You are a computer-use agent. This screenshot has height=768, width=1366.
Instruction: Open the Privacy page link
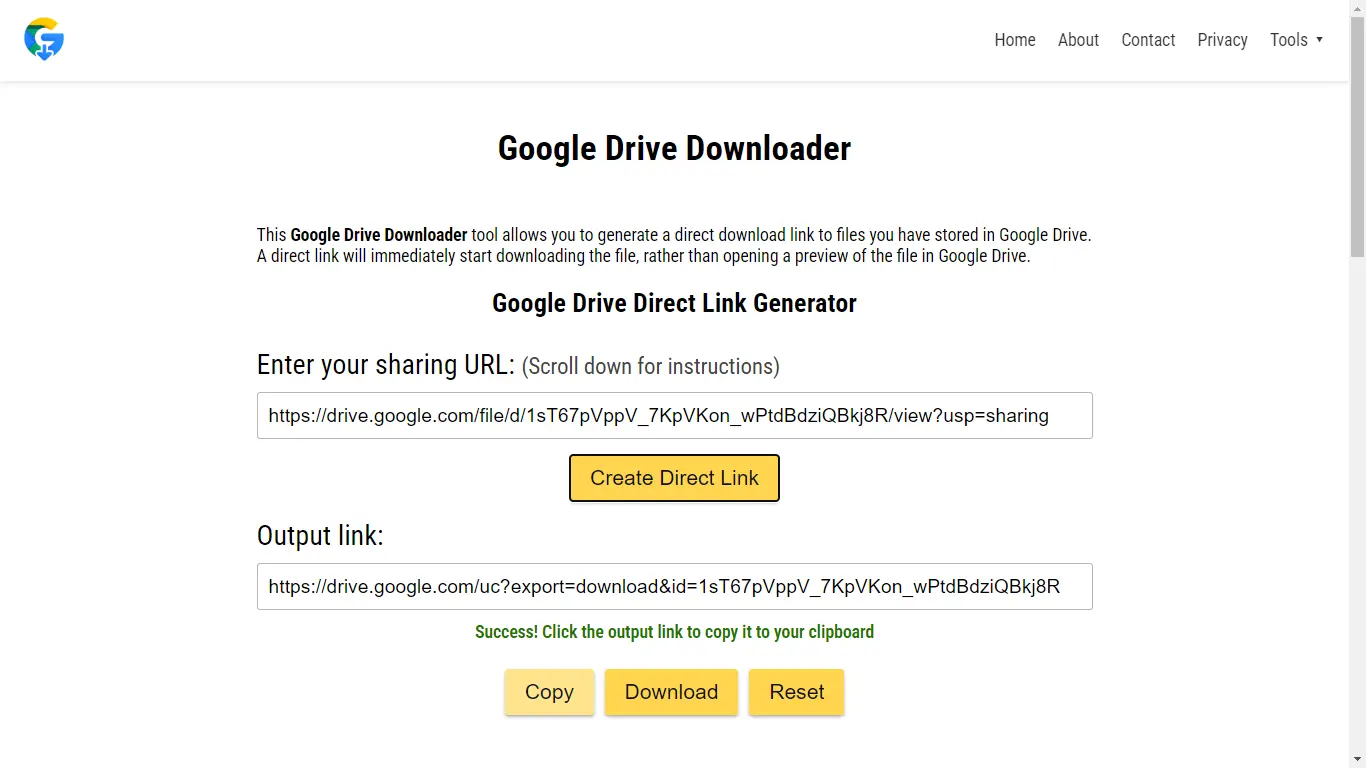point(1222,40)
